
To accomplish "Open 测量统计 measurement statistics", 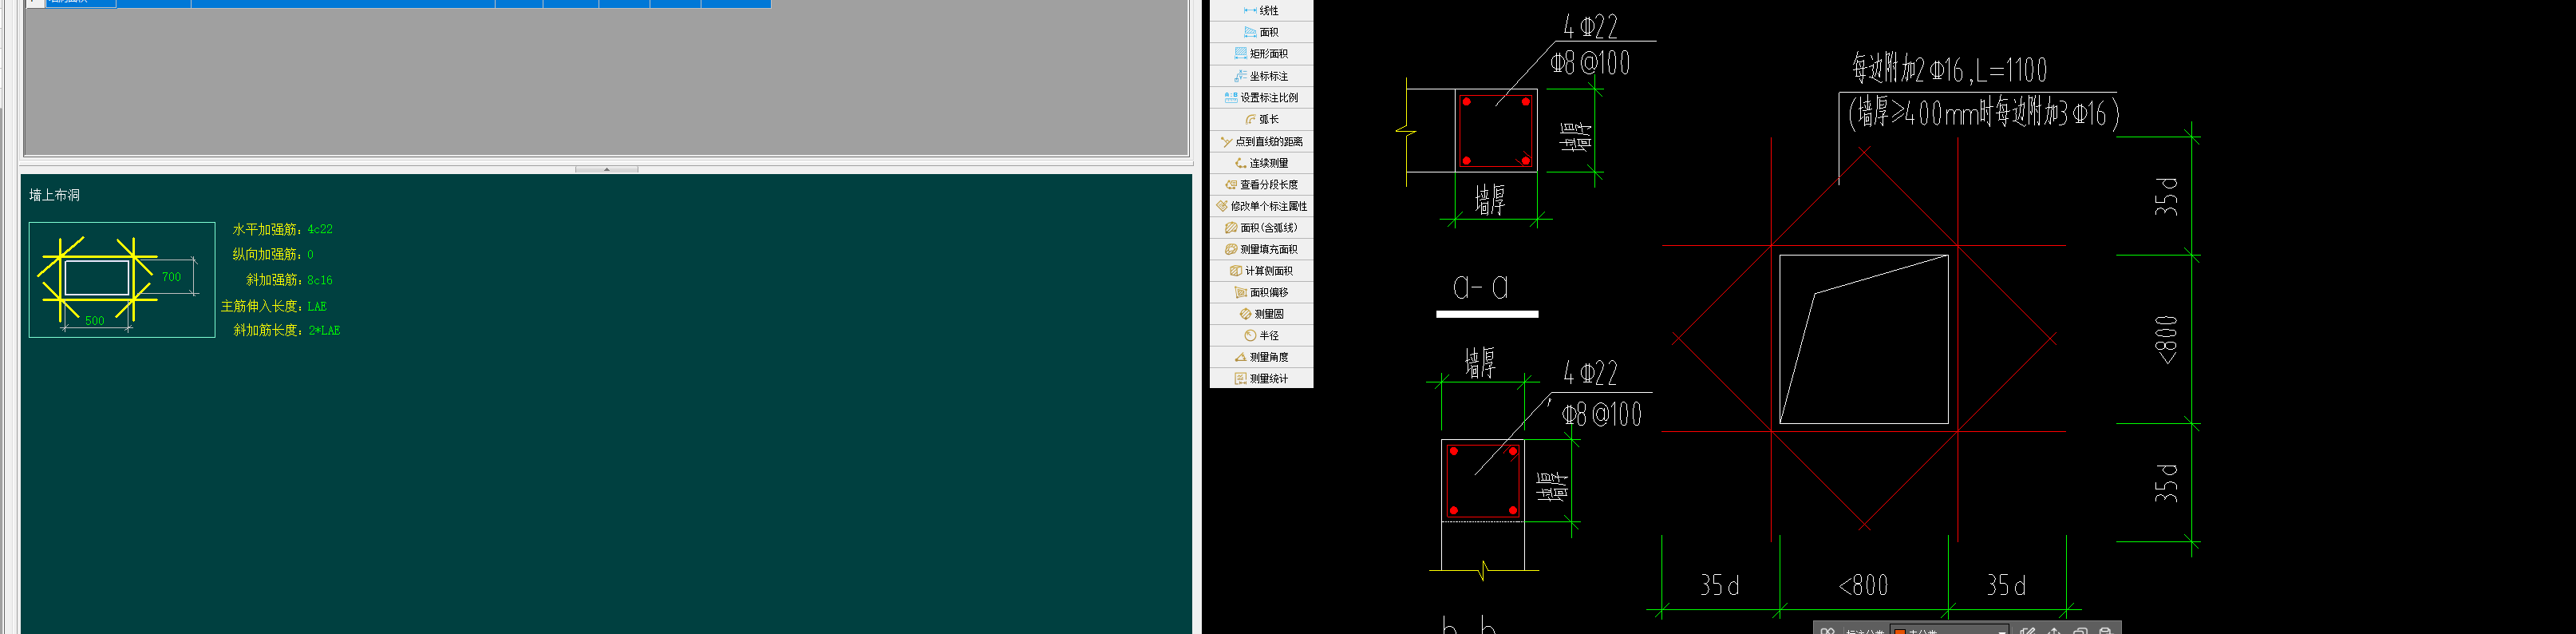I will 1261,379.
